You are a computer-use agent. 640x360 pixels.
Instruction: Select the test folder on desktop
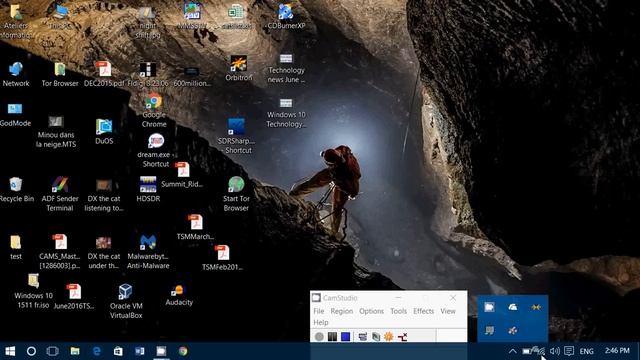click(16, 247)
